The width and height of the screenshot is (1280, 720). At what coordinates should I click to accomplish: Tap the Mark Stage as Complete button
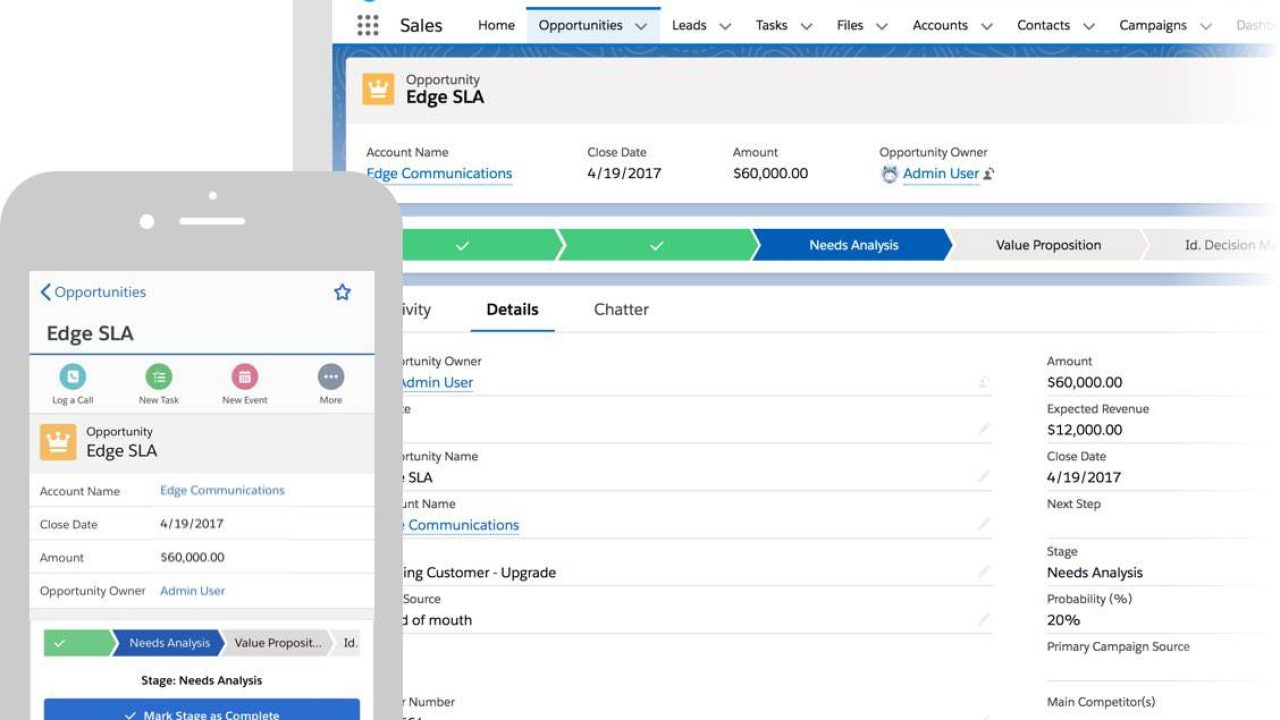pos(202,710)
